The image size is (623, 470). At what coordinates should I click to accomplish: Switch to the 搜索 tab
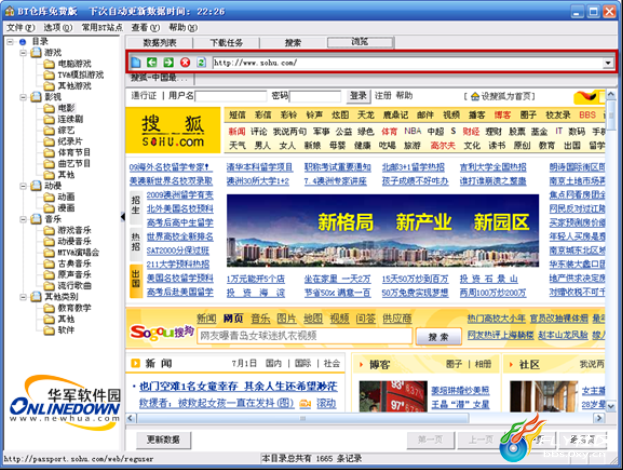[293, 43]
